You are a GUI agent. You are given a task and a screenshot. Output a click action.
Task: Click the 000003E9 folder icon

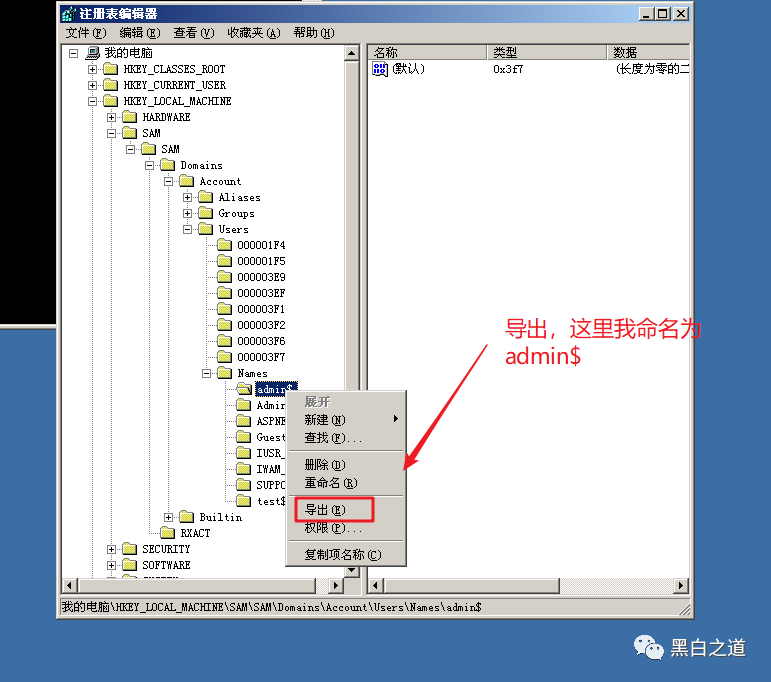tap(225, 277)
